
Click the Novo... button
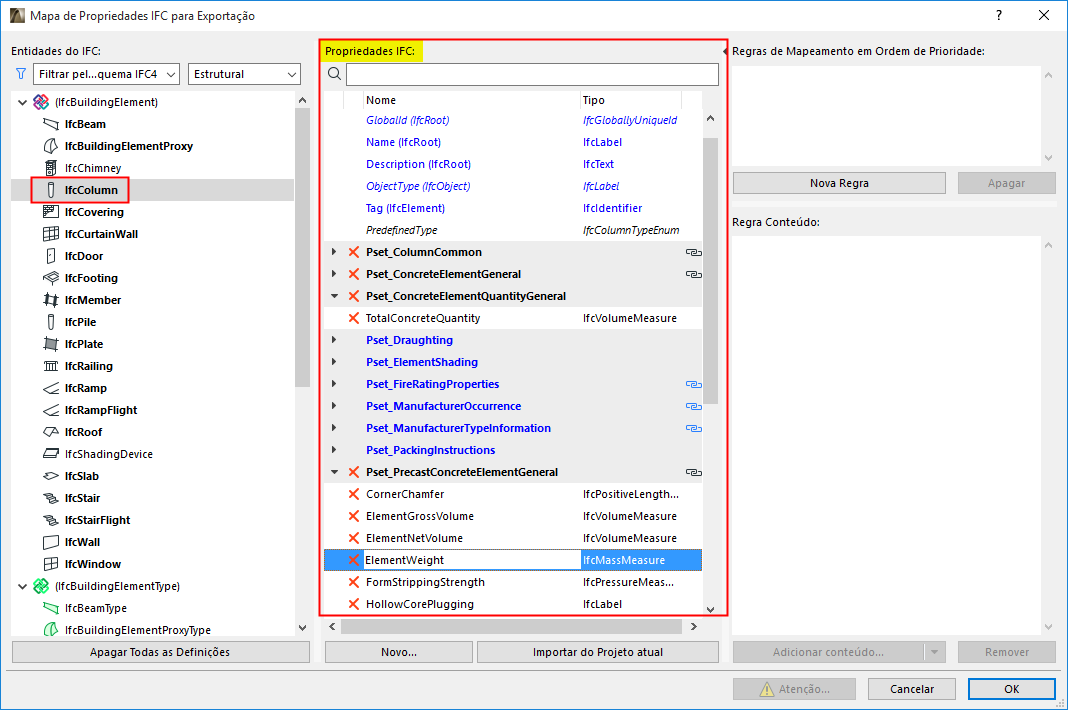click(398, 652)
